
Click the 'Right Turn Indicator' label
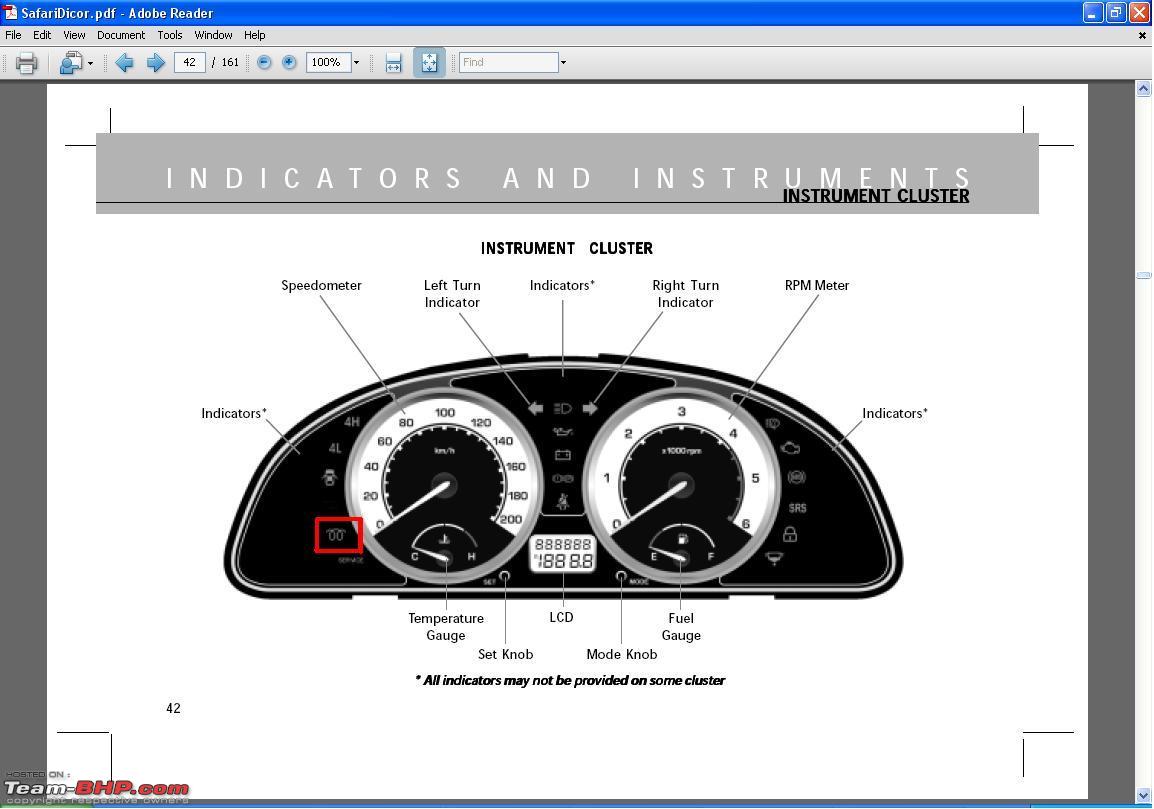tap(685, 294)
